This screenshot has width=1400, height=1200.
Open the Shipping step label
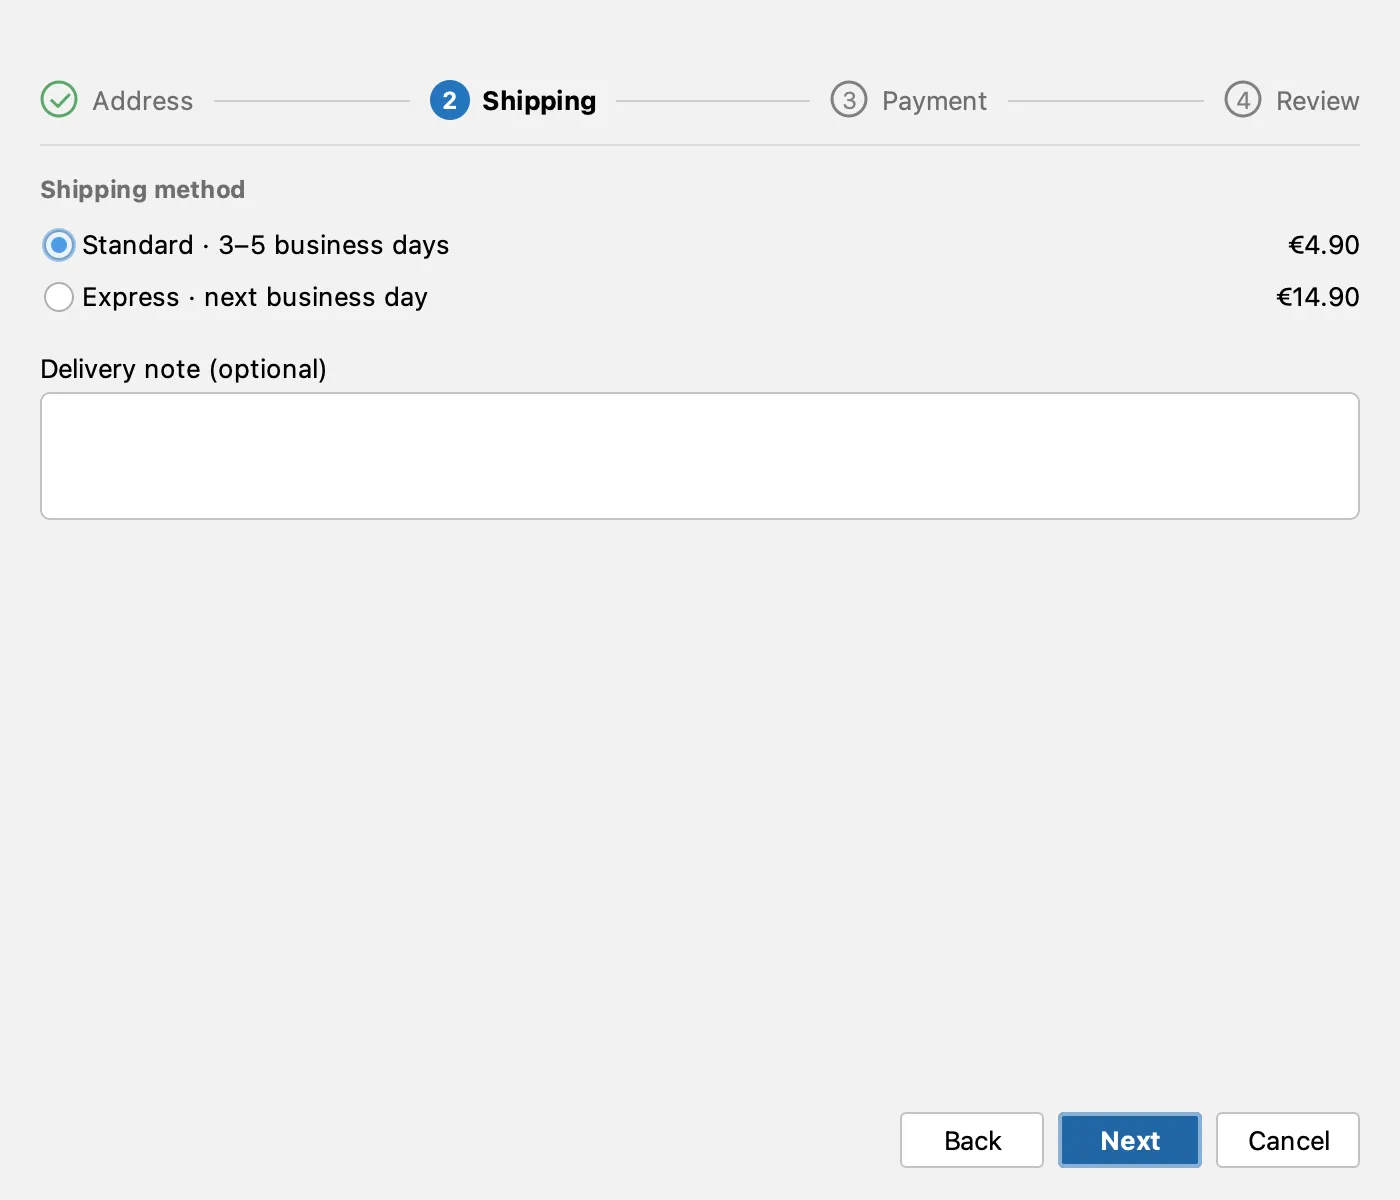[539, 101]
